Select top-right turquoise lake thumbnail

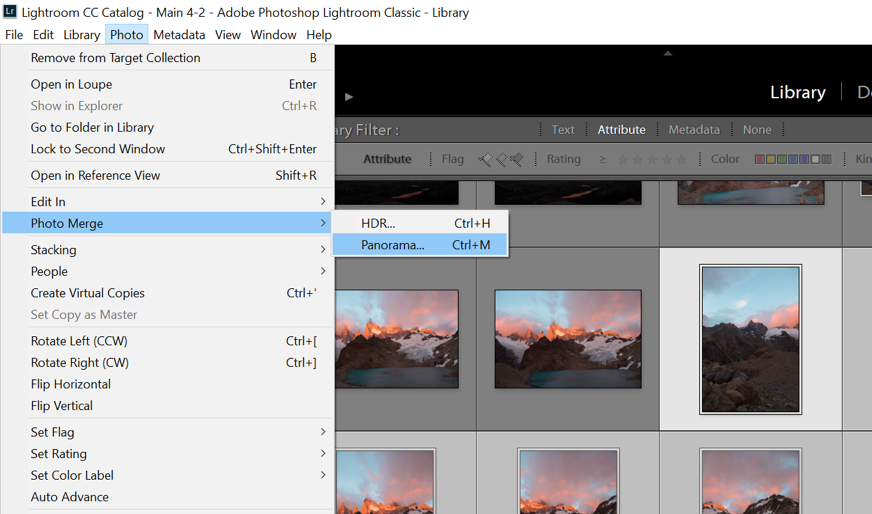coord(751,192)
